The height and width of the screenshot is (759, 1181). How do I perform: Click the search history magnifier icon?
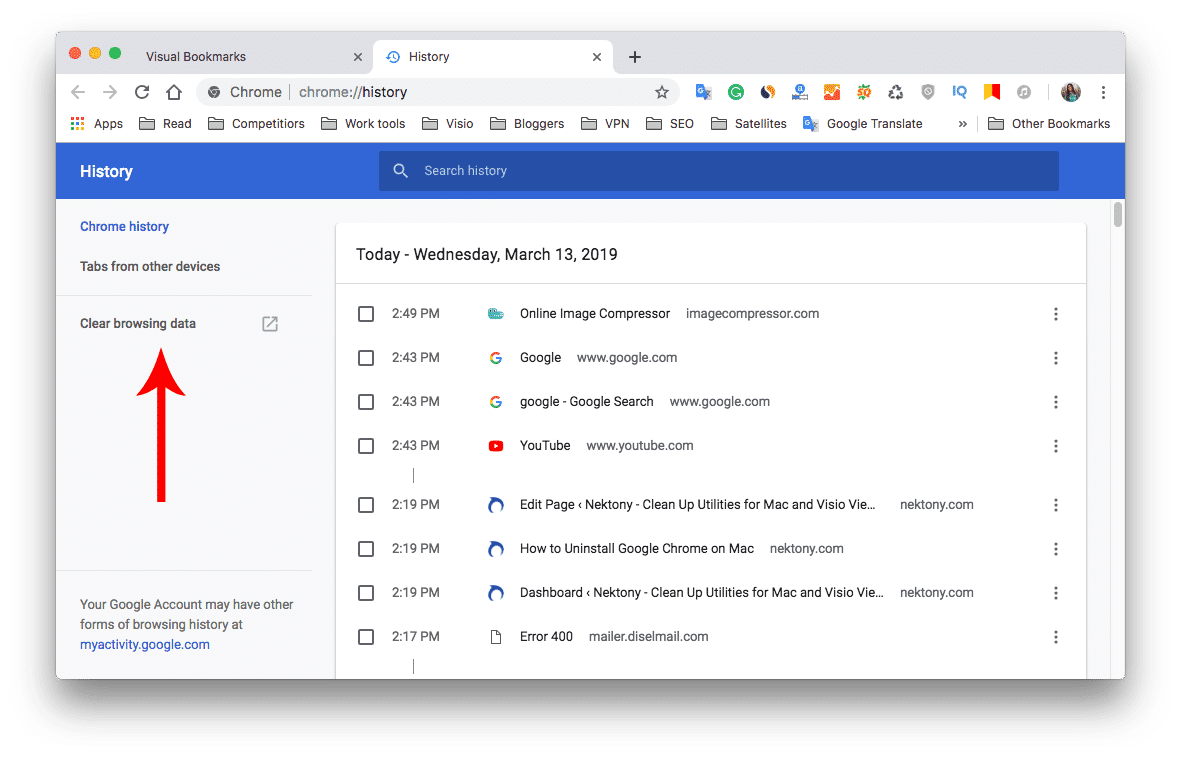(x=400, y=170)
